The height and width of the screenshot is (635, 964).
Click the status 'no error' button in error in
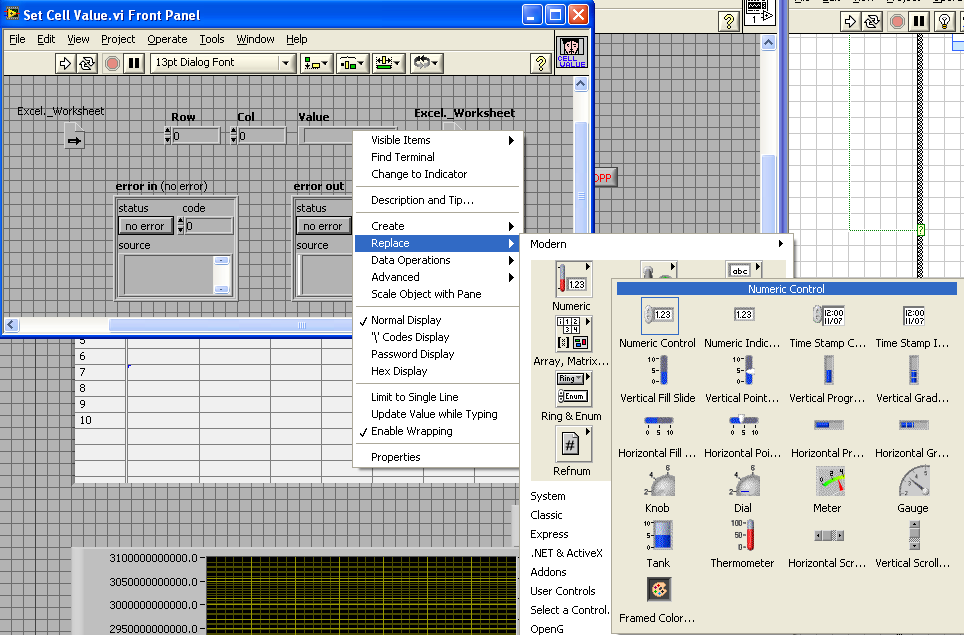(146, 226)
